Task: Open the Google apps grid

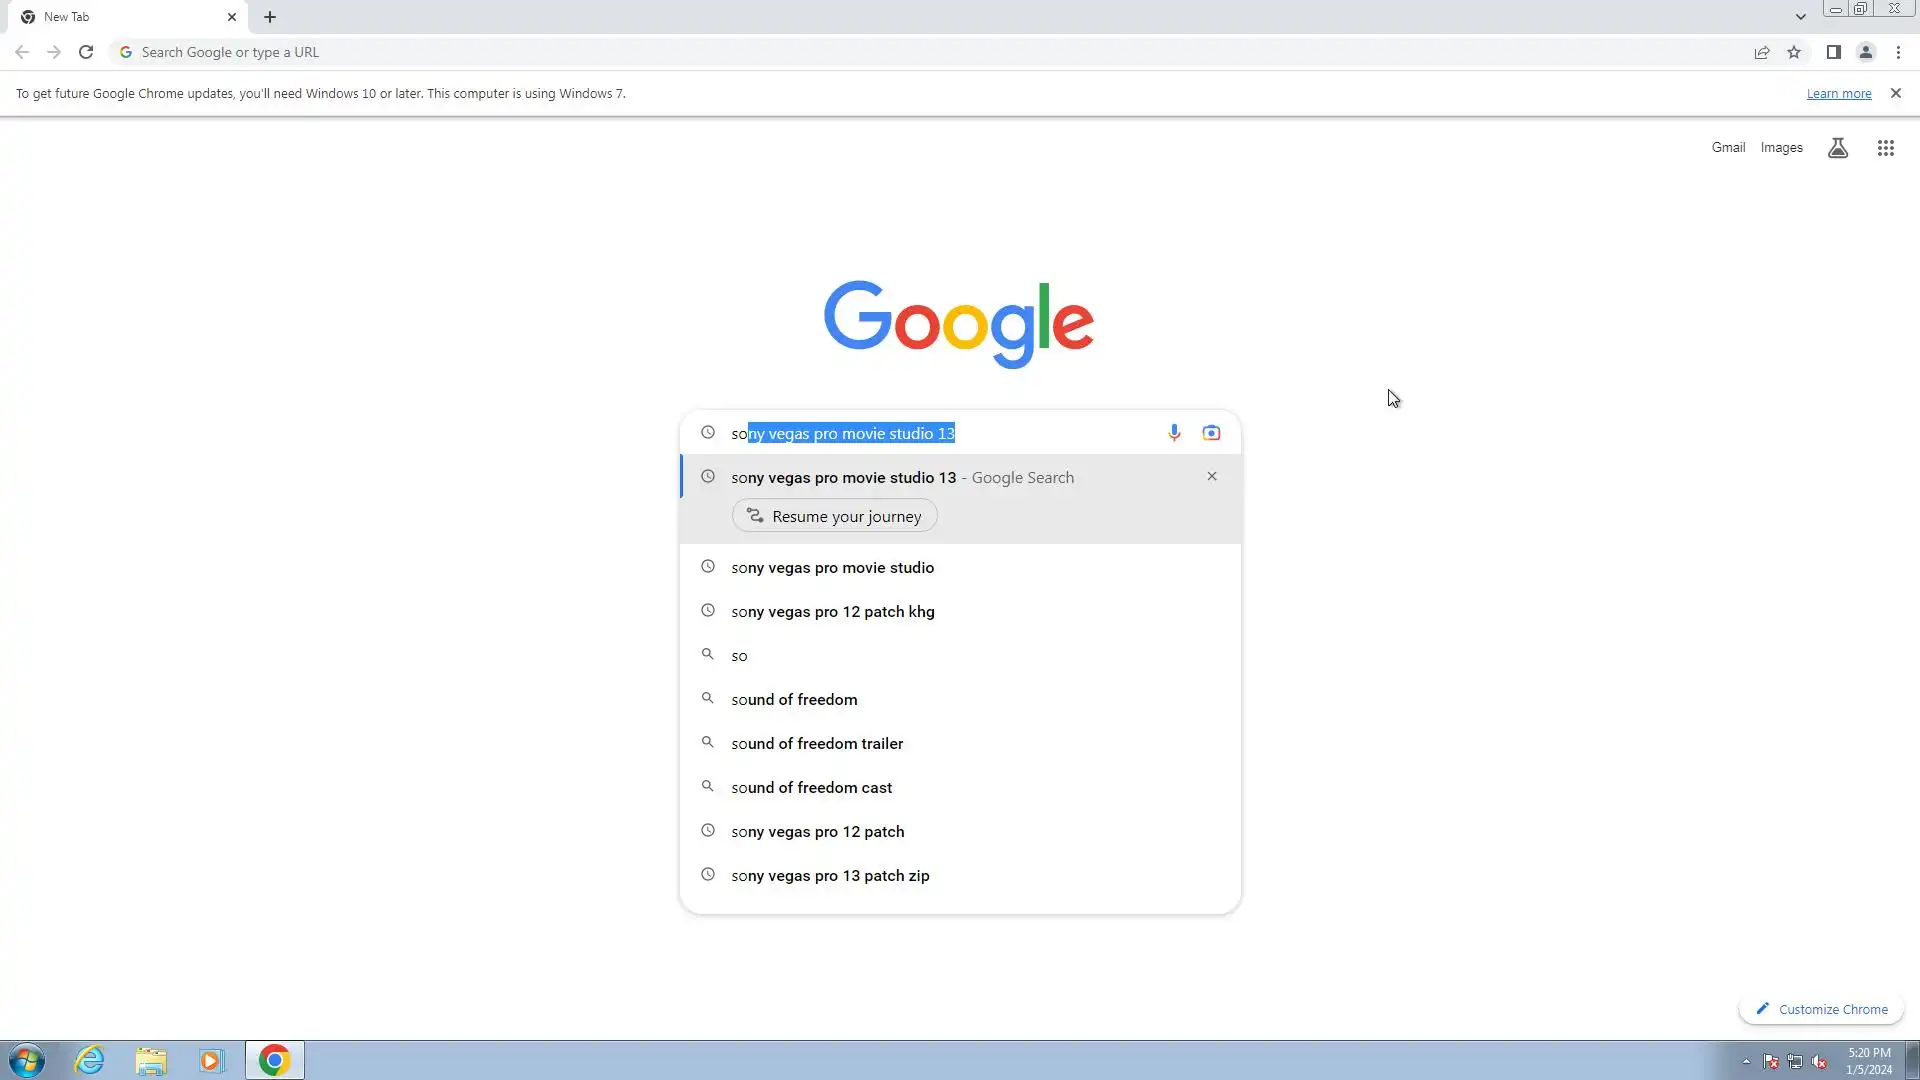Action: (1885, 148)
